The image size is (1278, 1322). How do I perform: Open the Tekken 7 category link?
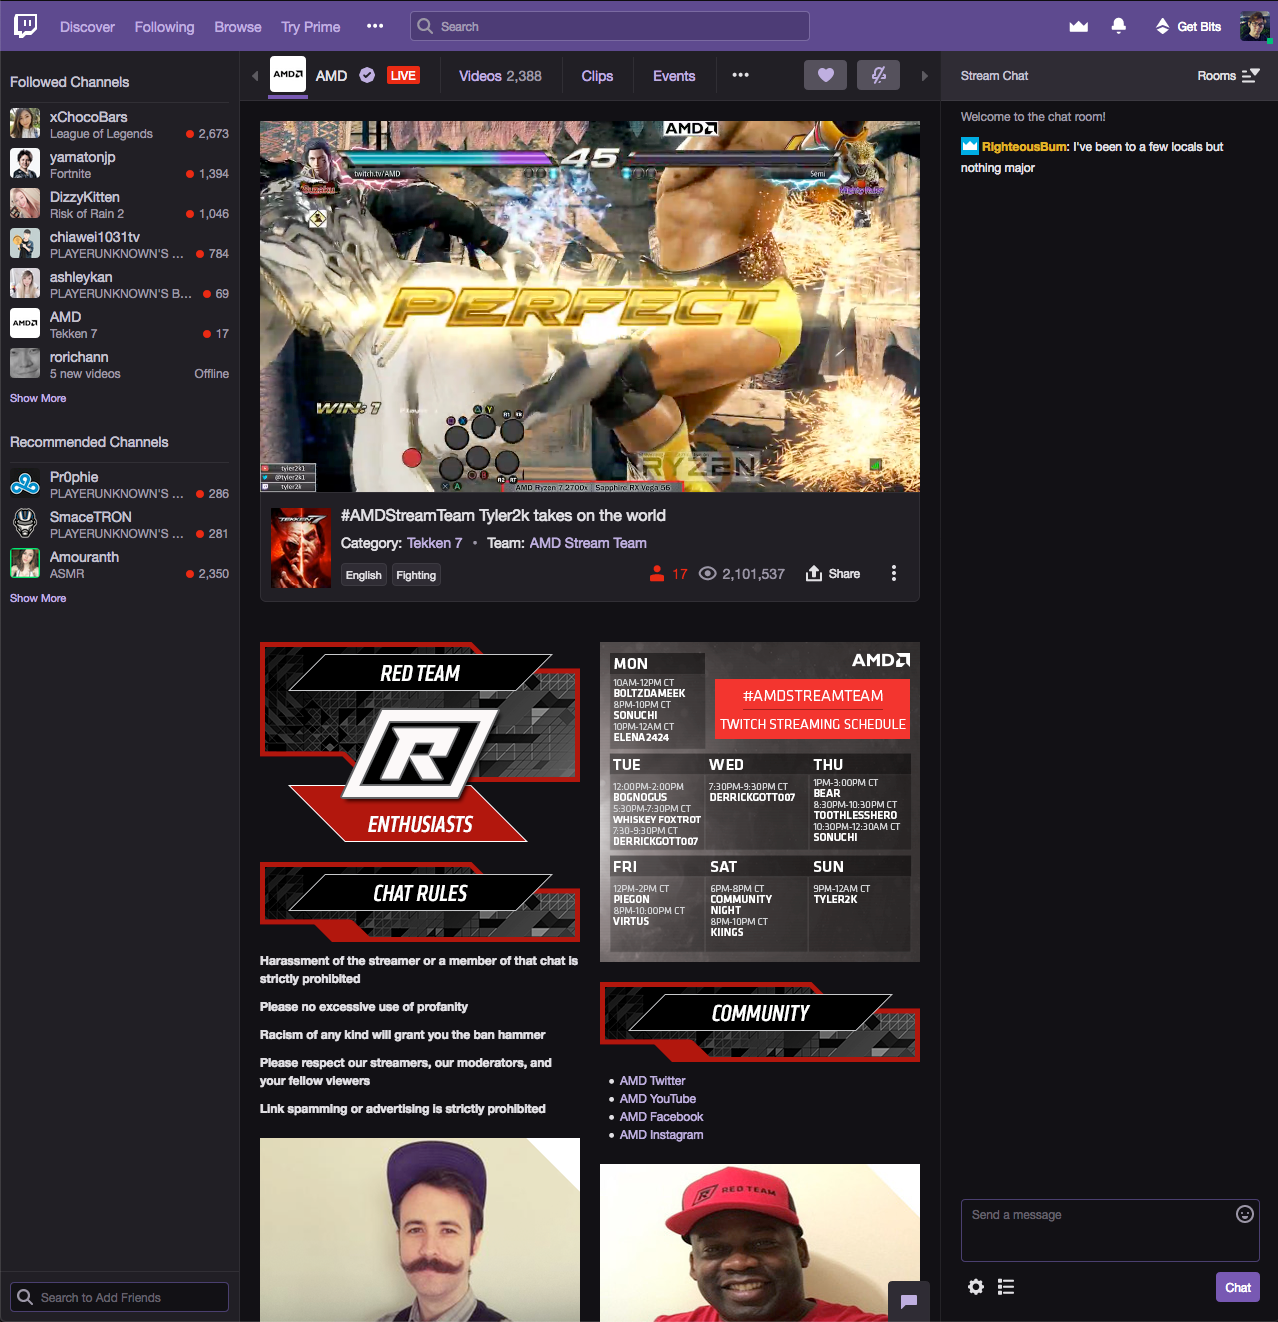click(434, 543)
